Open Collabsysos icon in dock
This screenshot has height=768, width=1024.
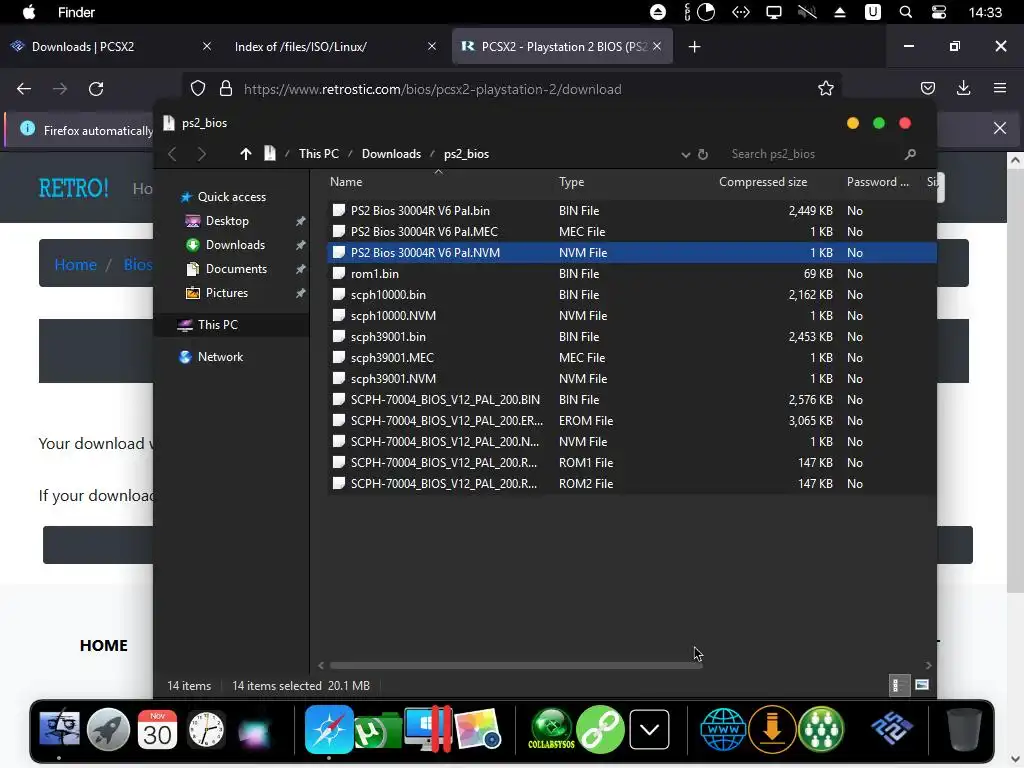pos(551,729)
